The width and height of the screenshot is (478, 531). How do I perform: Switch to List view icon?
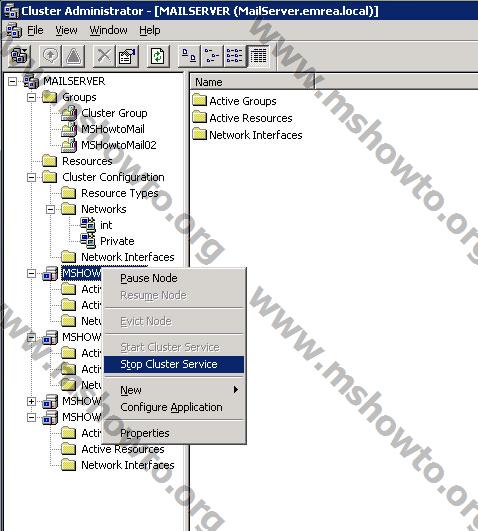click(x=234, y=56)
